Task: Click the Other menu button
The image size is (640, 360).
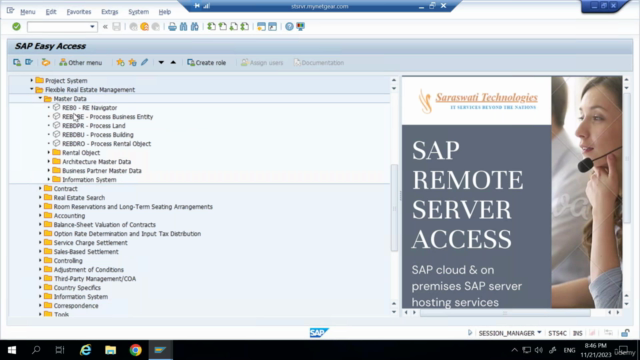Action: [x=80, y=62]
